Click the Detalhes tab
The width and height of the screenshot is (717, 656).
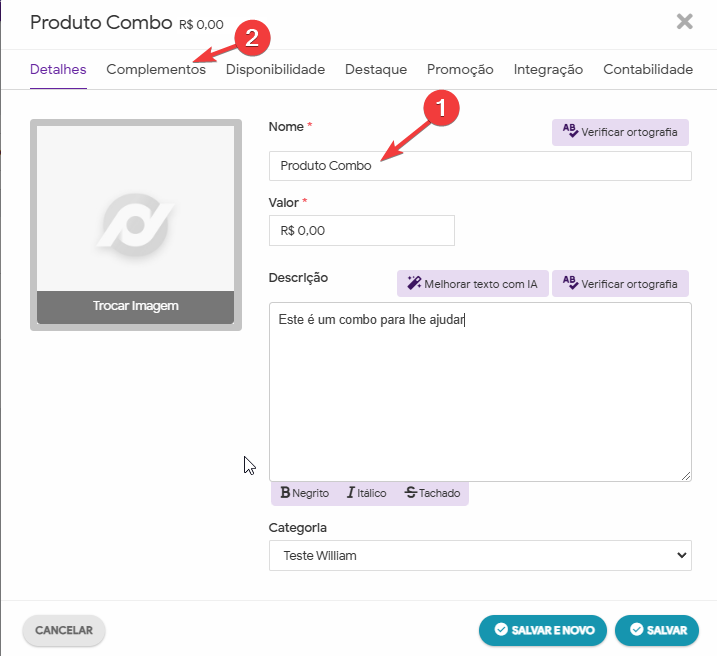click(58, 70)
